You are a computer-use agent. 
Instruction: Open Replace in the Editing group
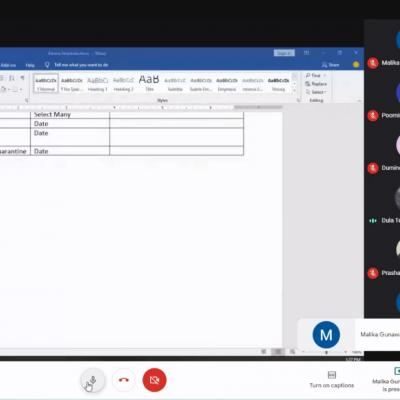pyautogui.click(x=316, y=84)
